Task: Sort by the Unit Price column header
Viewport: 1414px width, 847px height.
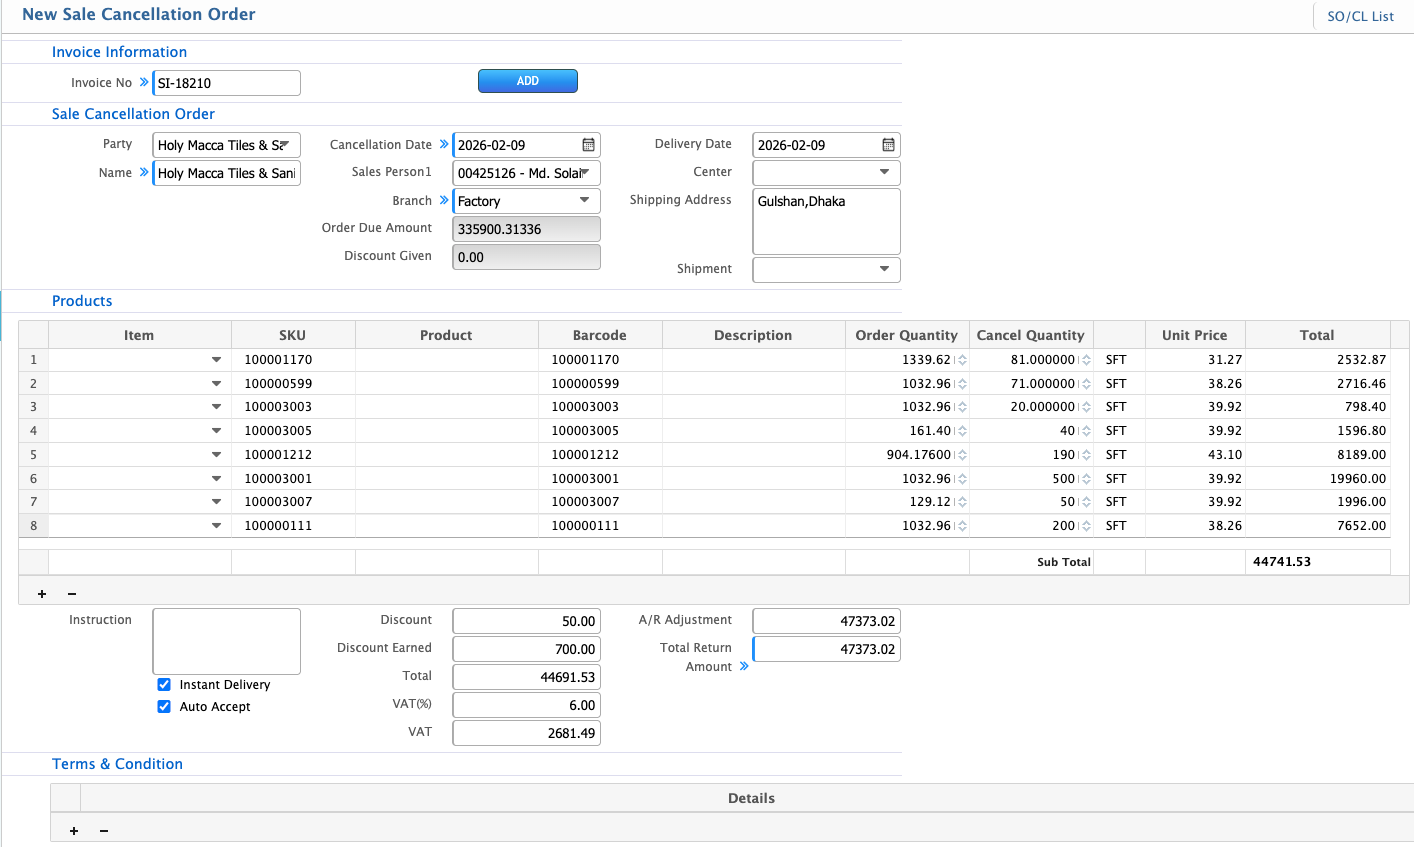Action: click(x=1194, y=335)
